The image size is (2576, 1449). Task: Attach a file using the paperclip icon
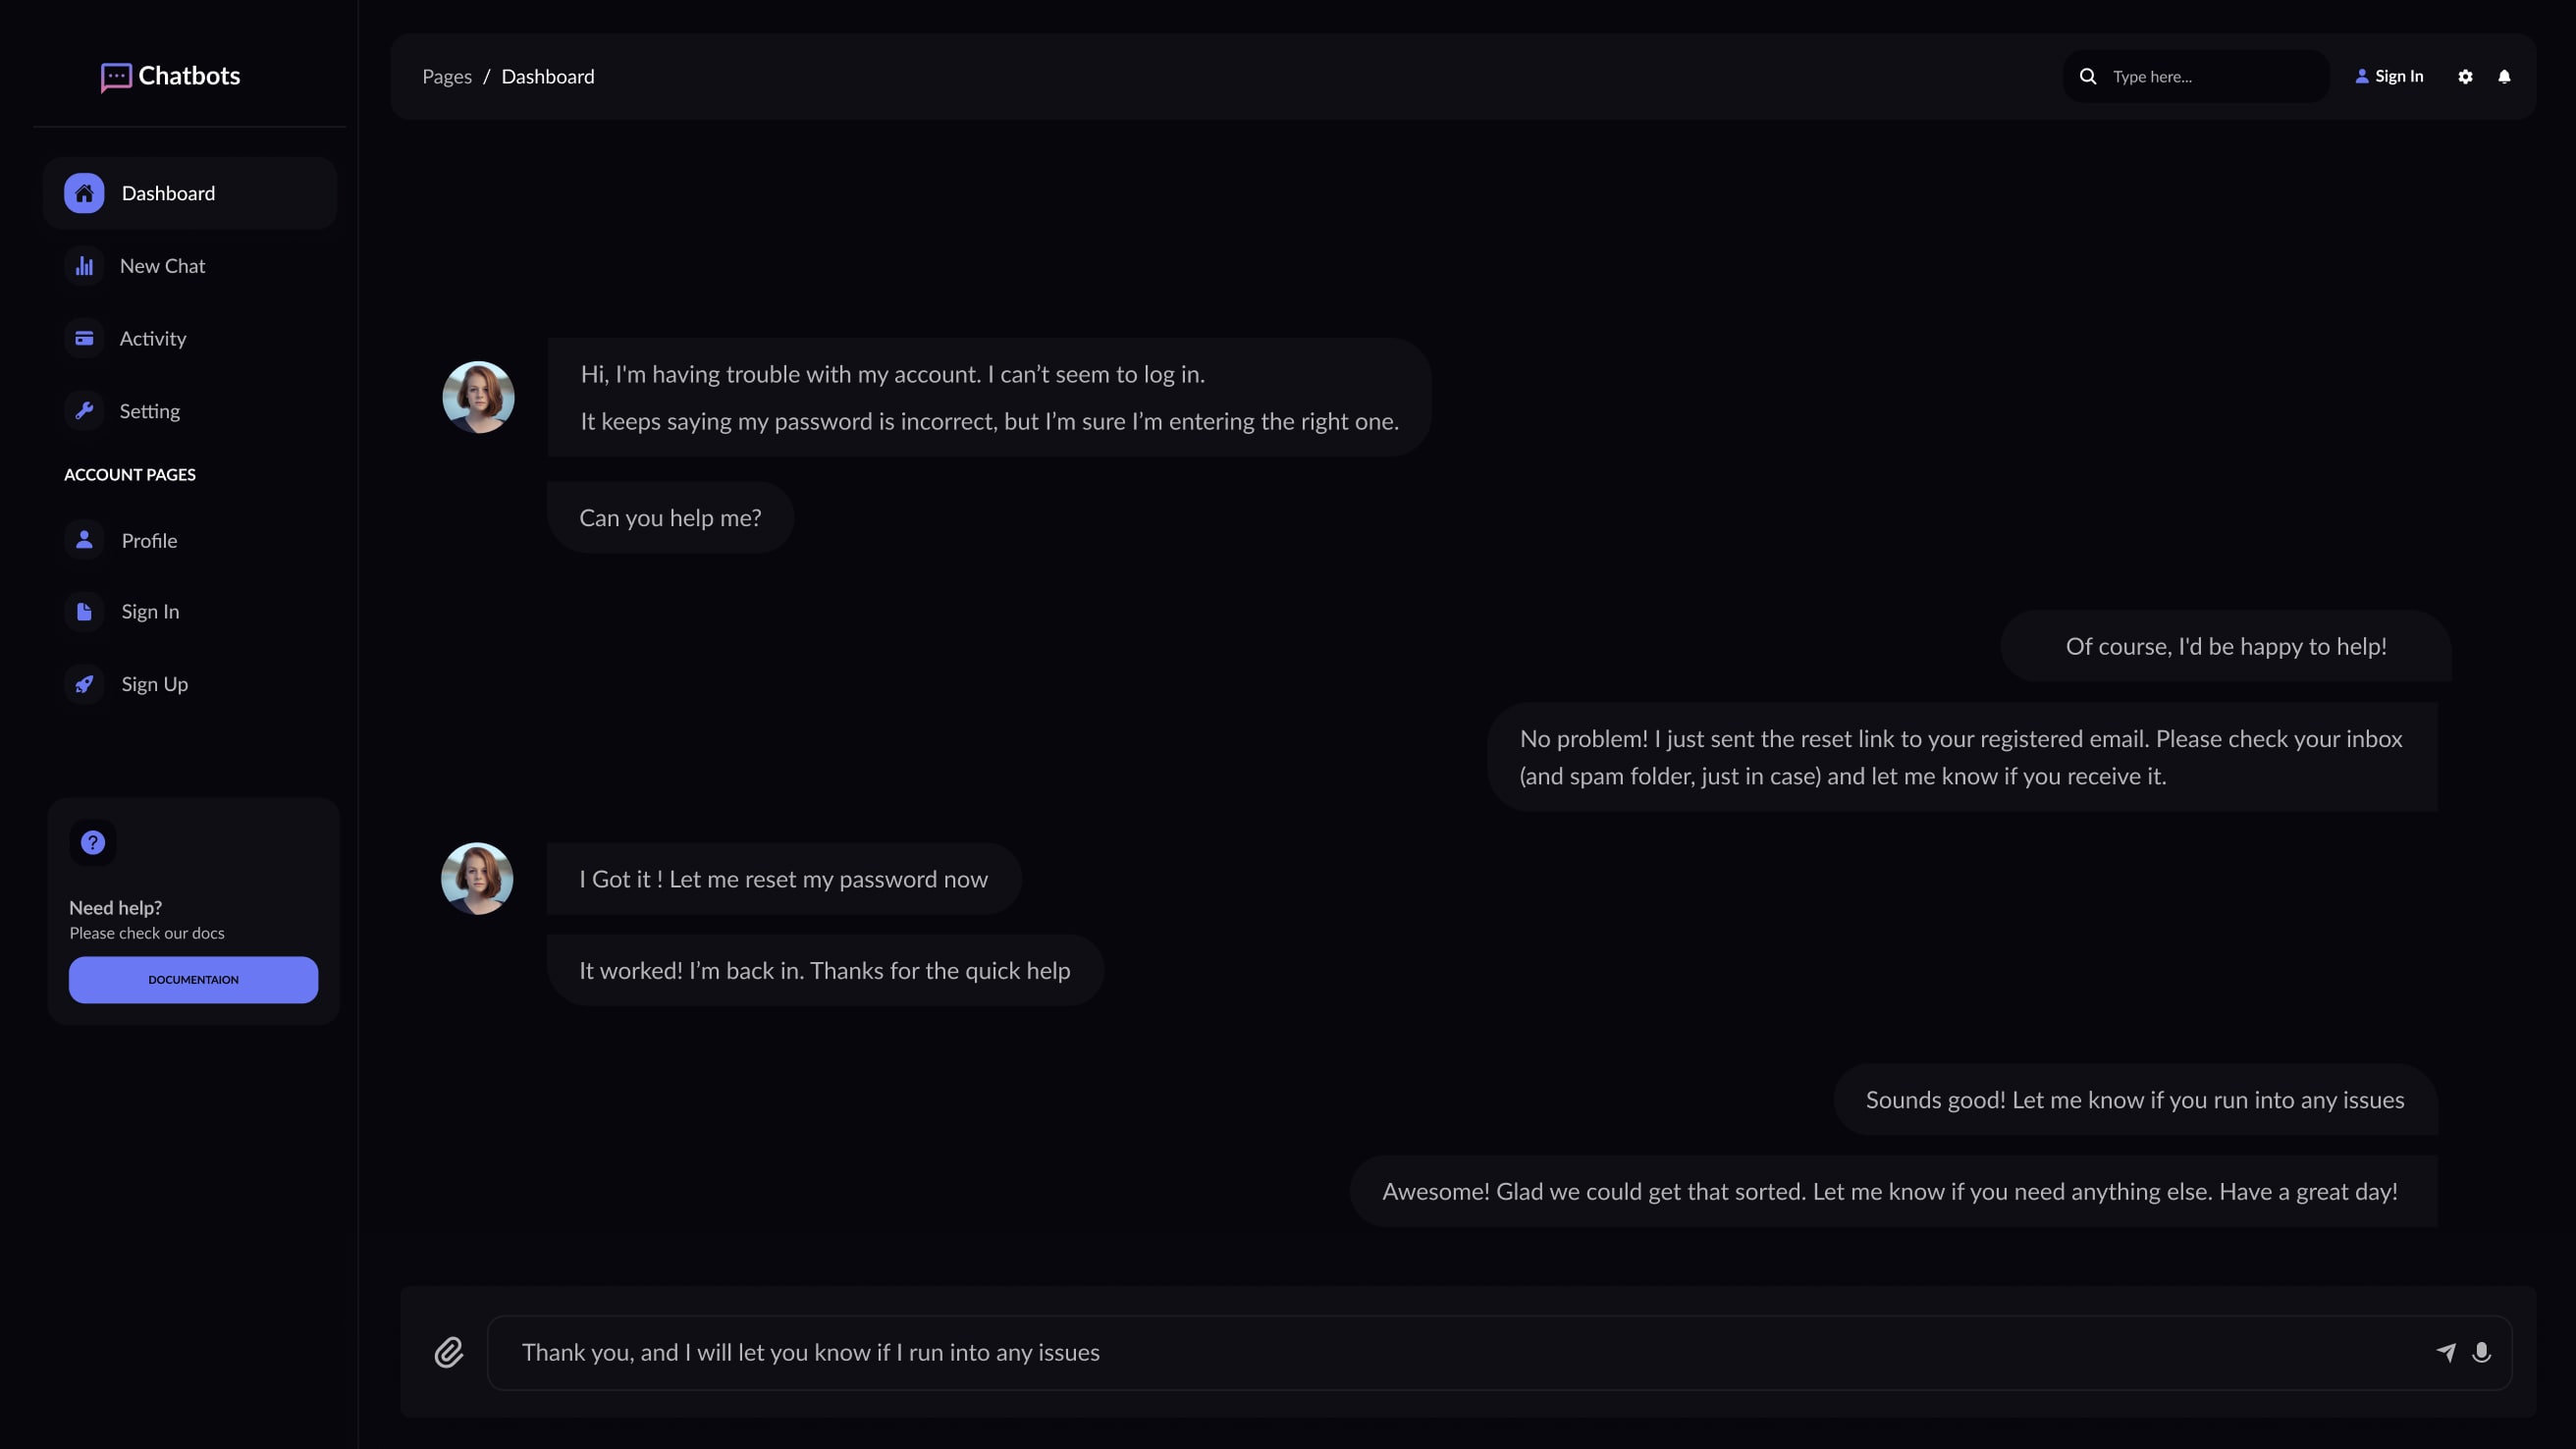pyautogui.click(x=449, y=1352)
